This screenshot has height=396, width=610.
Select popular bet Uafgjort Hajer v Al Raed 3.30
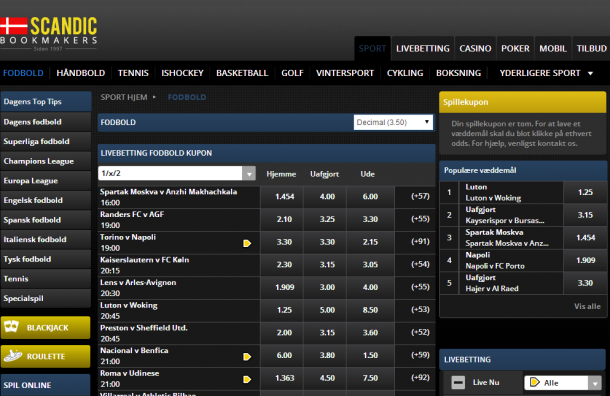585,283
